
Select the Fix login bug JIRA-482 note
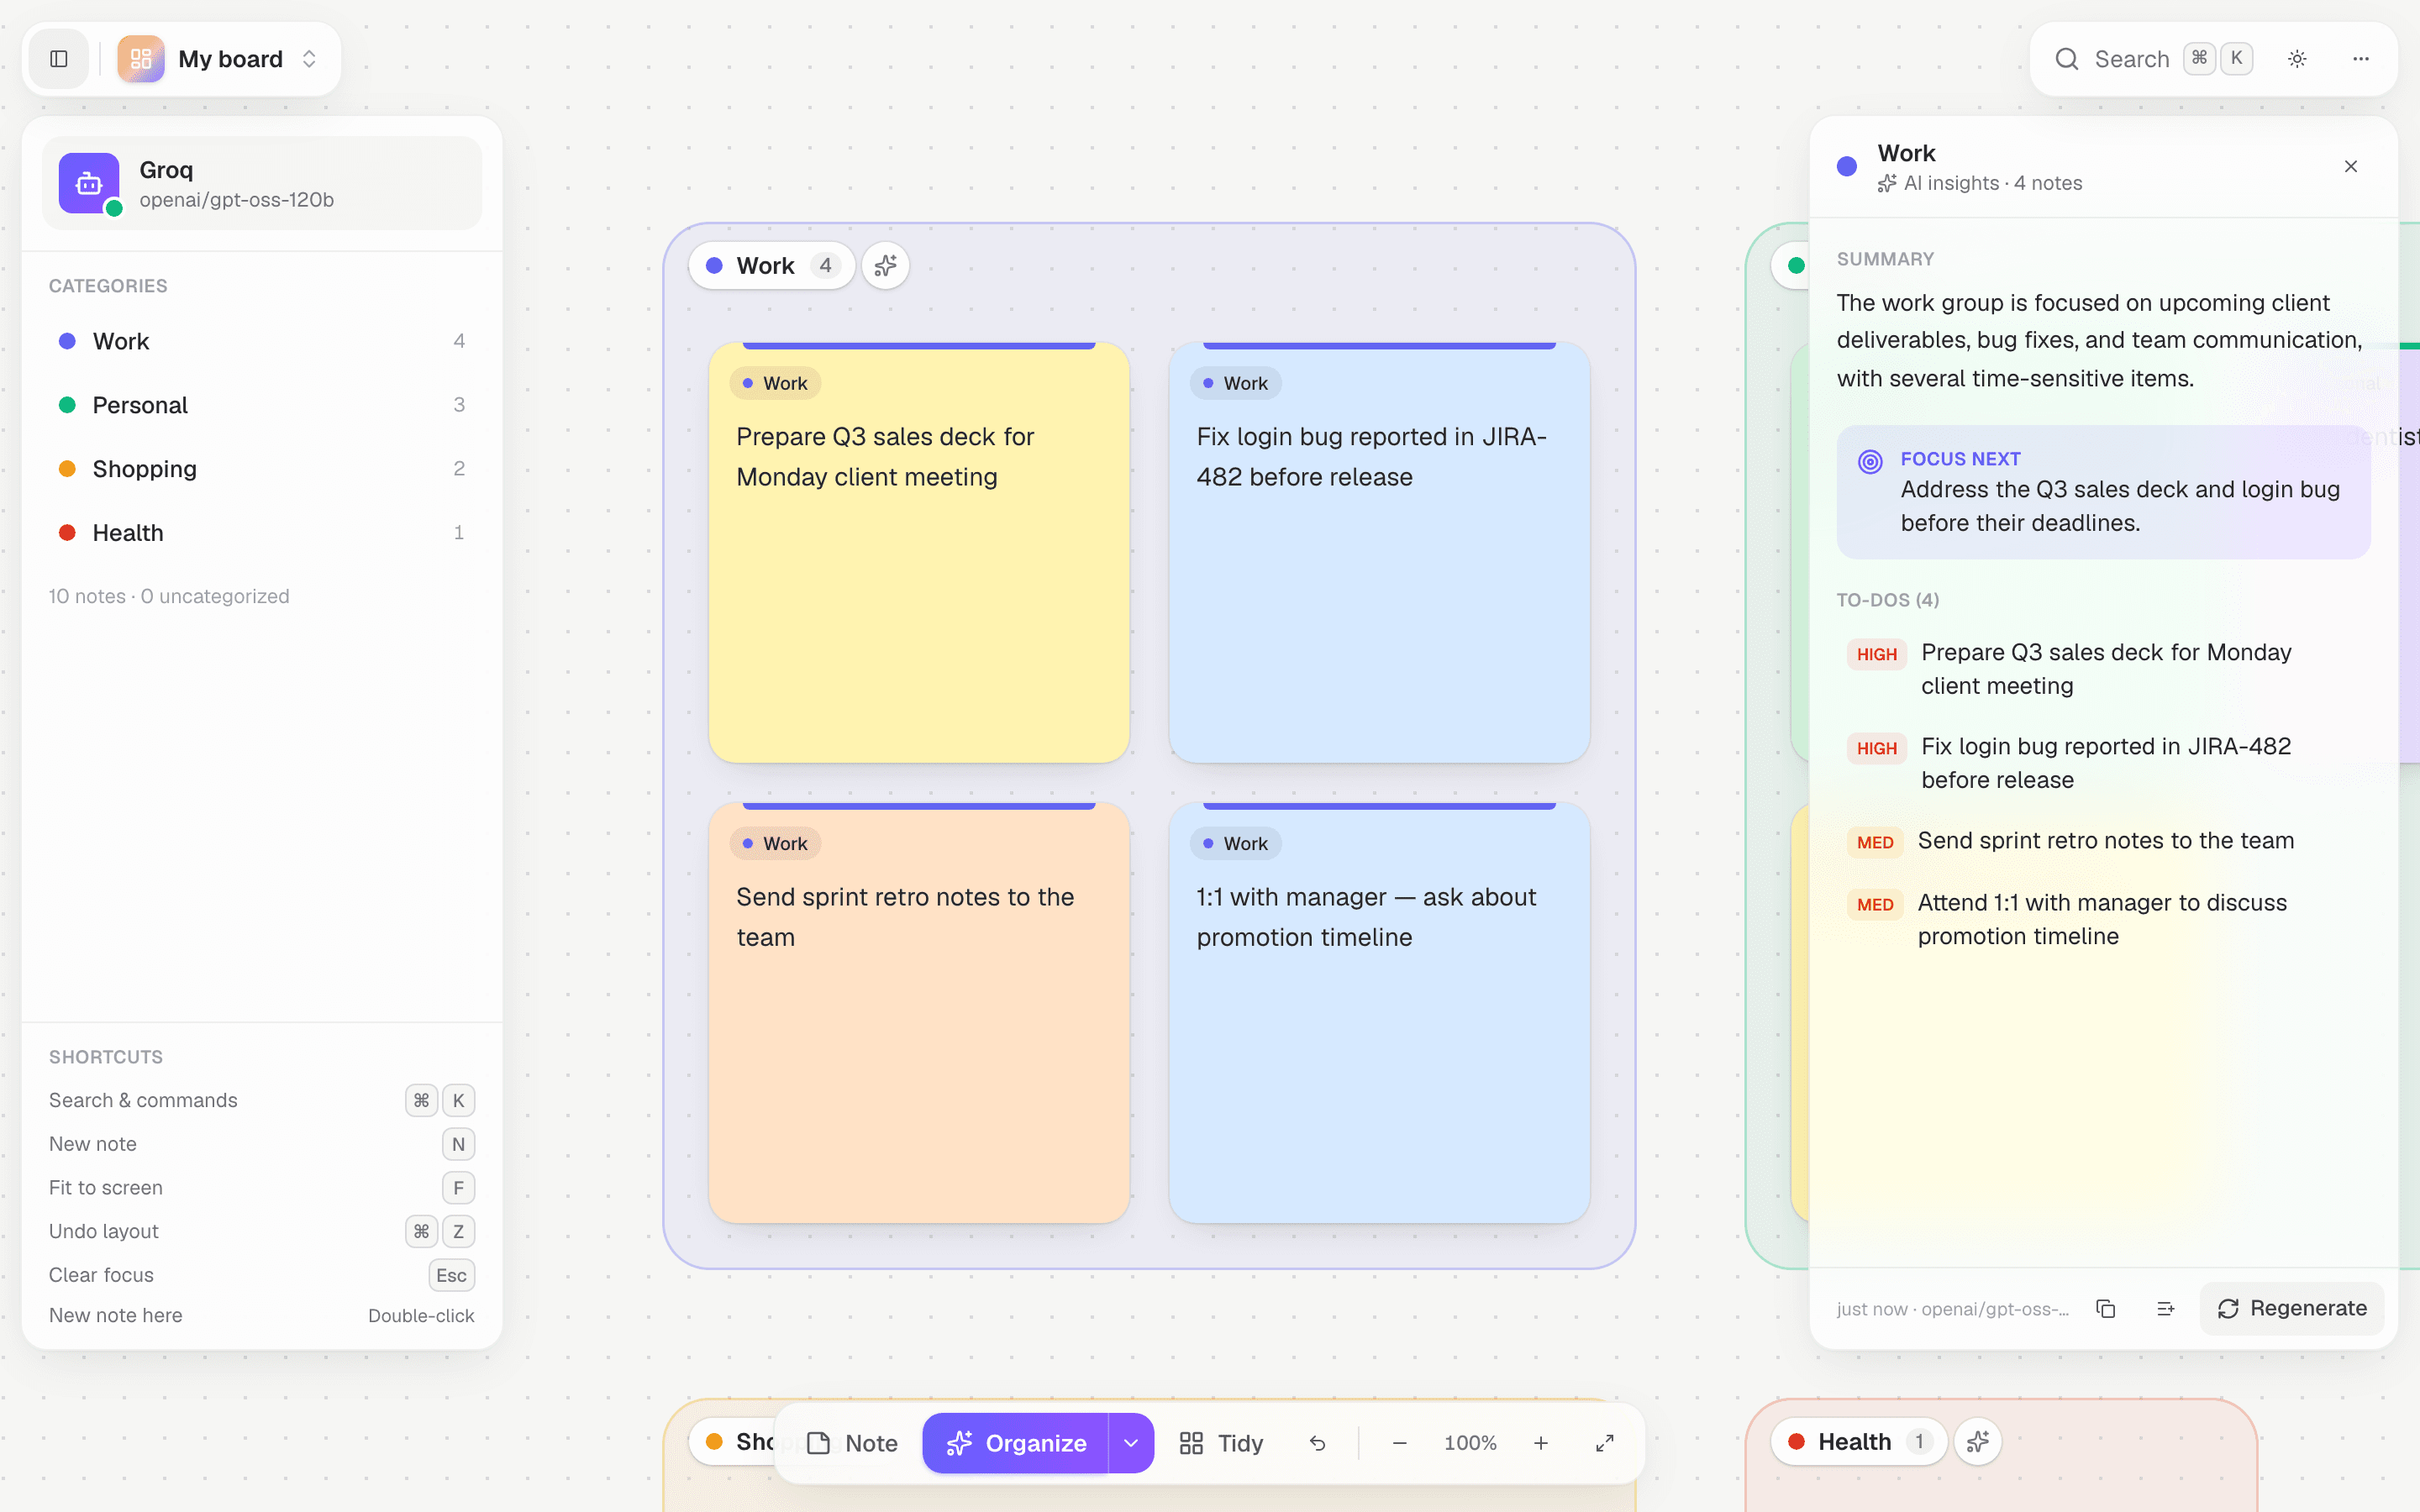click(1379, 553)
